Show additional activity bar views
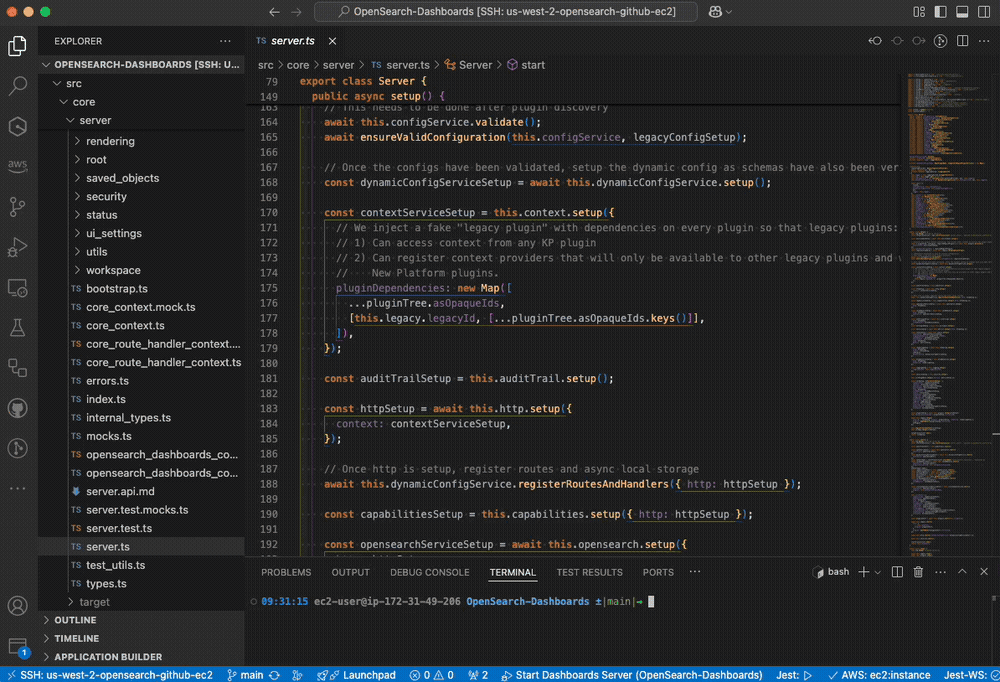 [x=17, y=489]
